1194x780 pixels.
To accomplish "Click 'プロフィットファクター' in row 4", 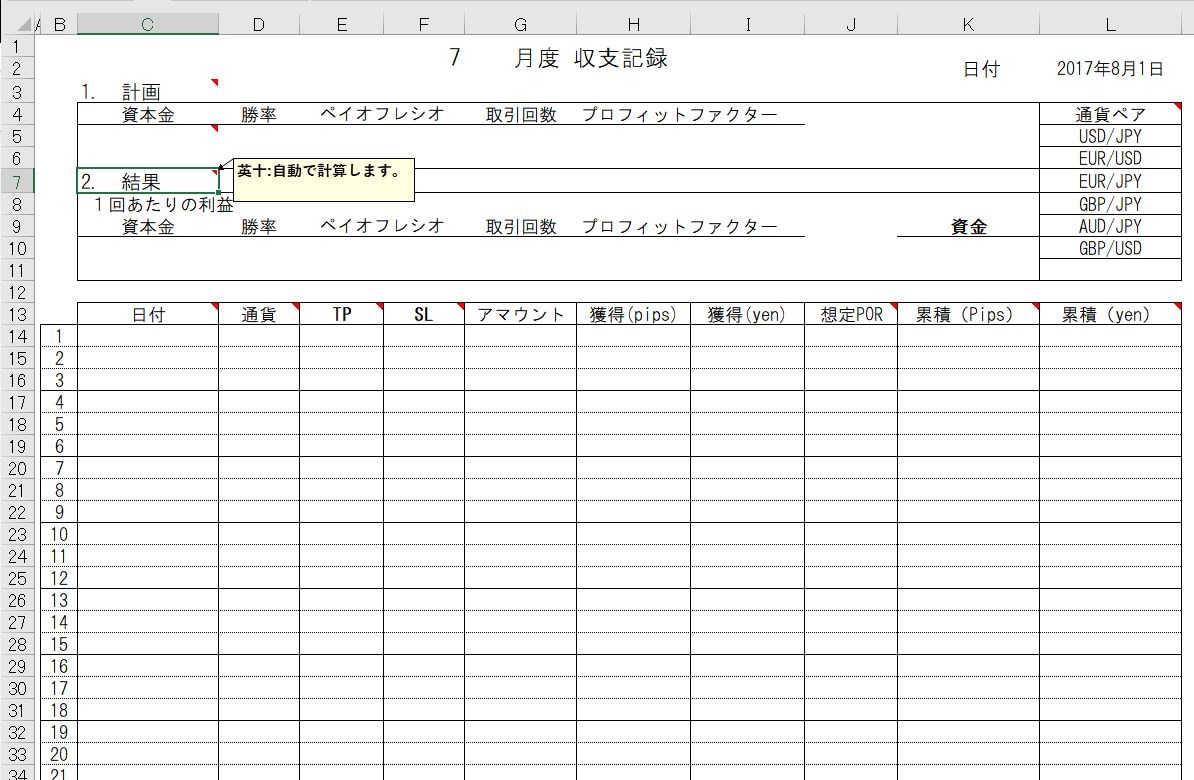I will tap(680, 114).
